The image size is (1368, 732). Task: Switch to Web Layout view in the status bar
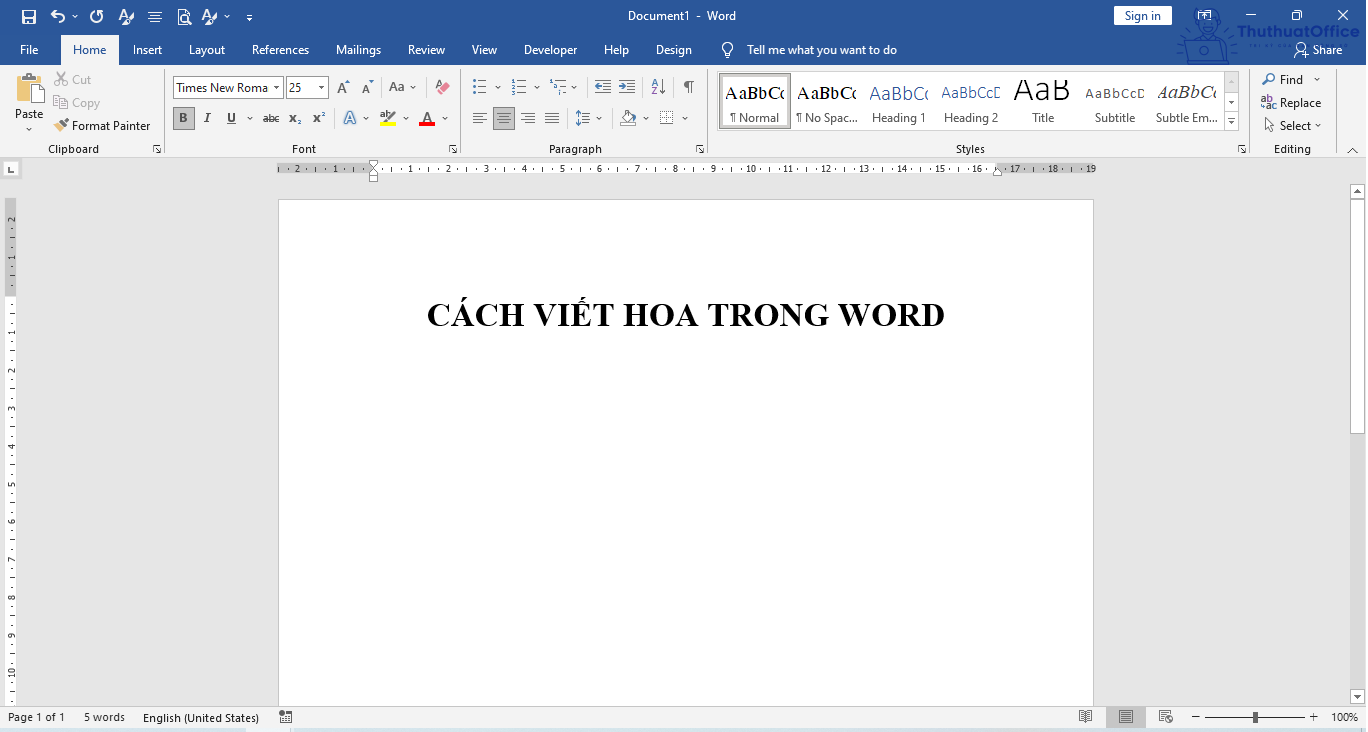coord(1165,717)
